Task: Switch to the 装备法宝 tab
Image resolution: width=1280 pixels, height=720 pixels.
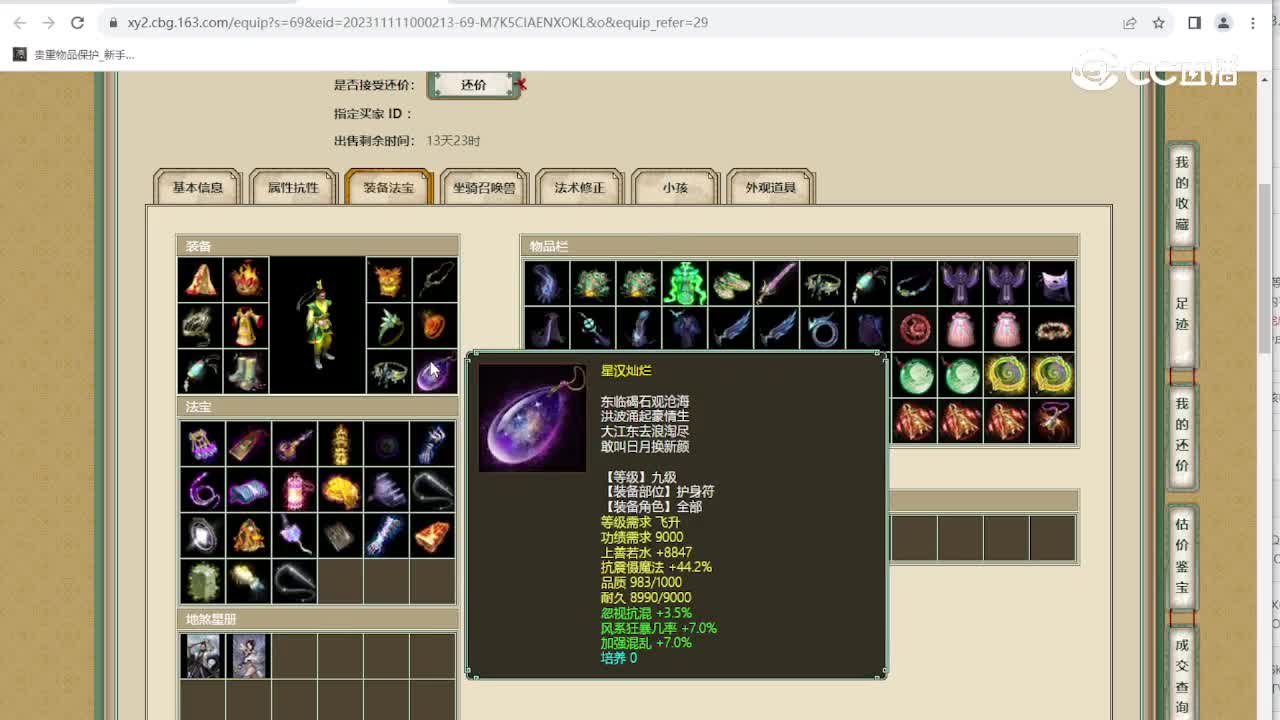Action: (388, 187)
